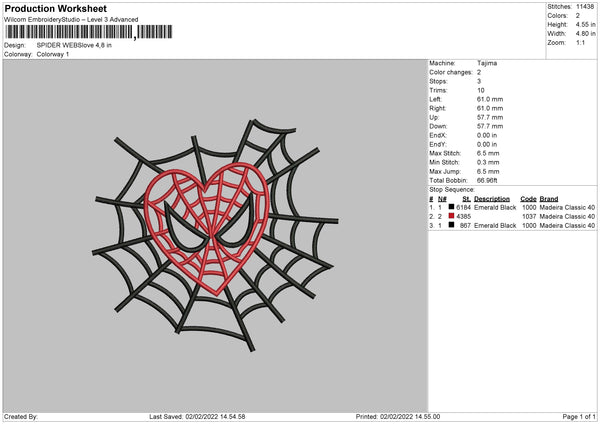The height and width of the screenshot is (424, 600).
Task: Select Stops value 3
Action: coord(479,81)
